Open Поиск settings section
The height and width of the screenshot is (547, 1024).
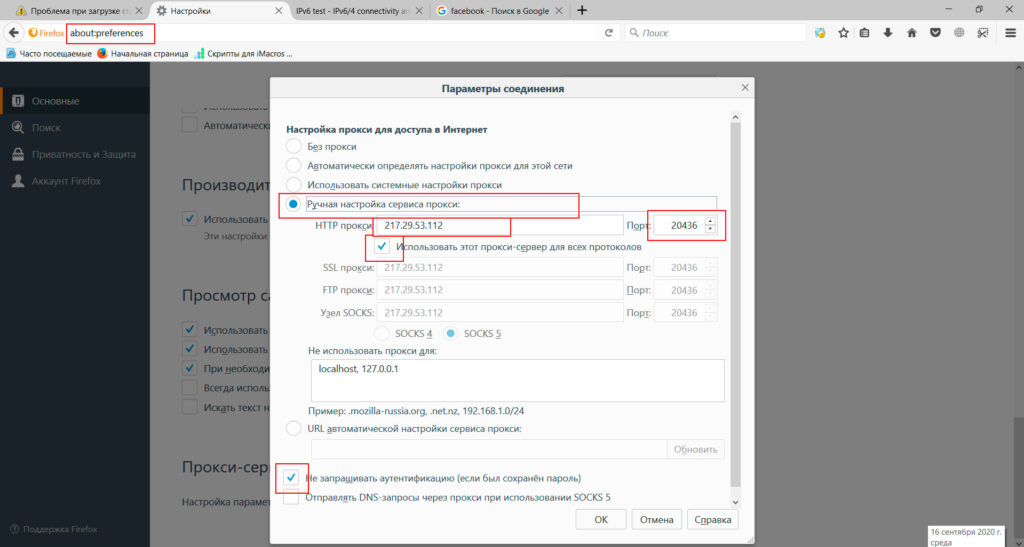[x=75, y=128]
